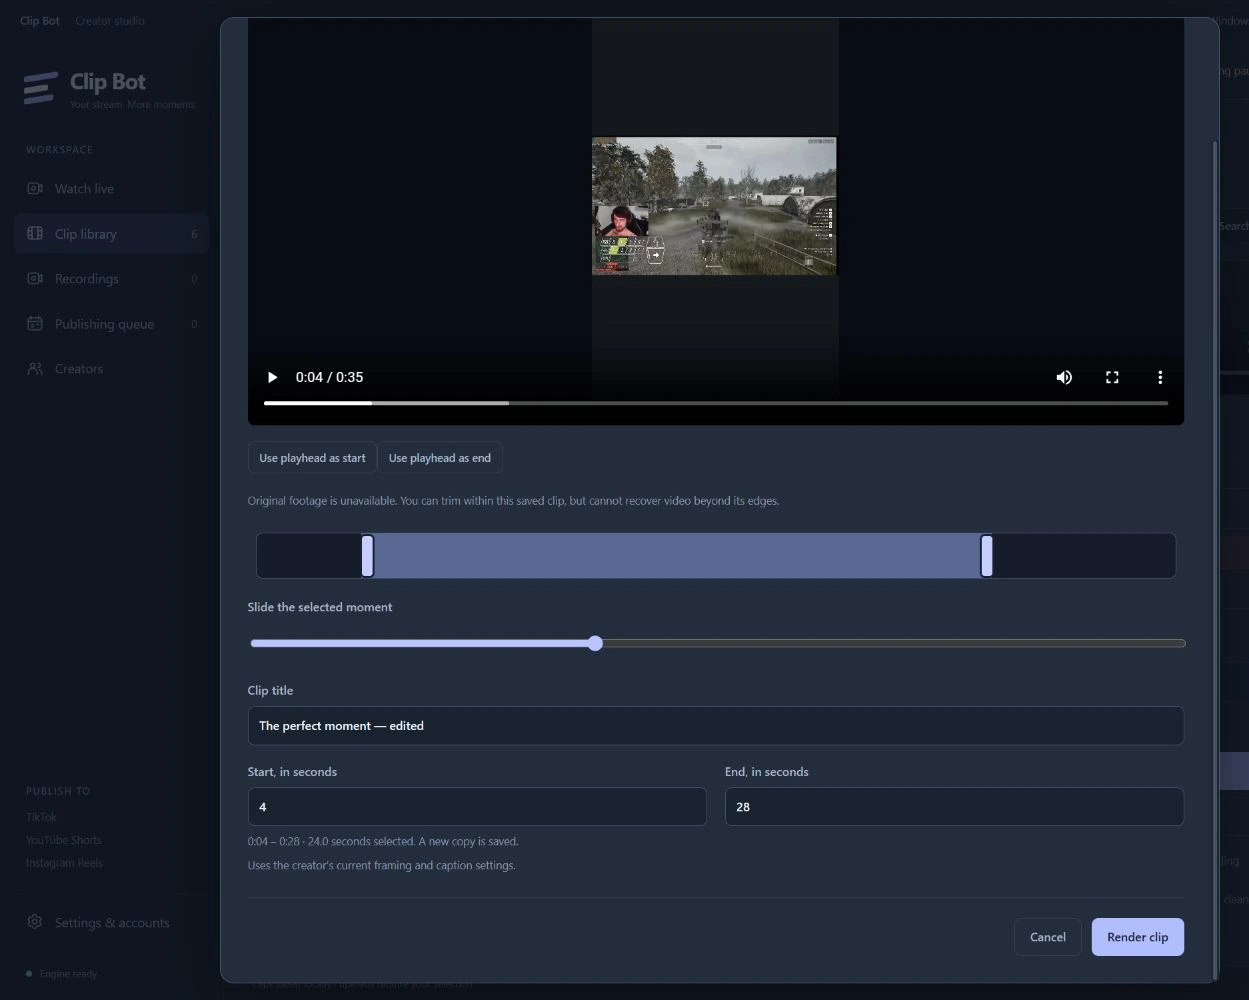Image resolution: width=1249 pixels, height=1000 pixels.
Task: Click the Publishing queue calendar icon
Action: [x=35, y=323]
